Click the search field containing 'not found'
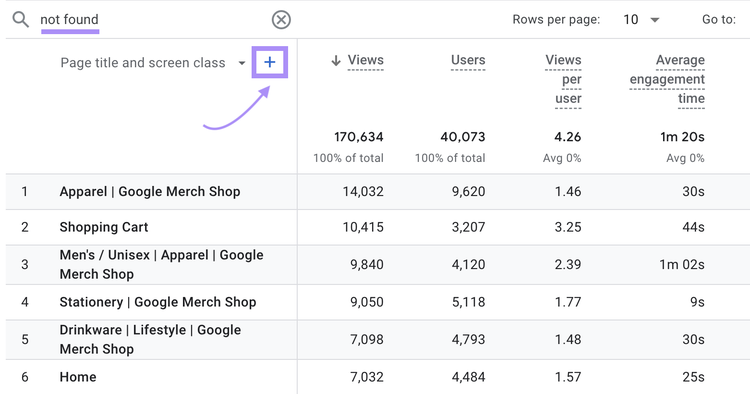The width and height of the screenshot is (750, 394). click(151, 20)
